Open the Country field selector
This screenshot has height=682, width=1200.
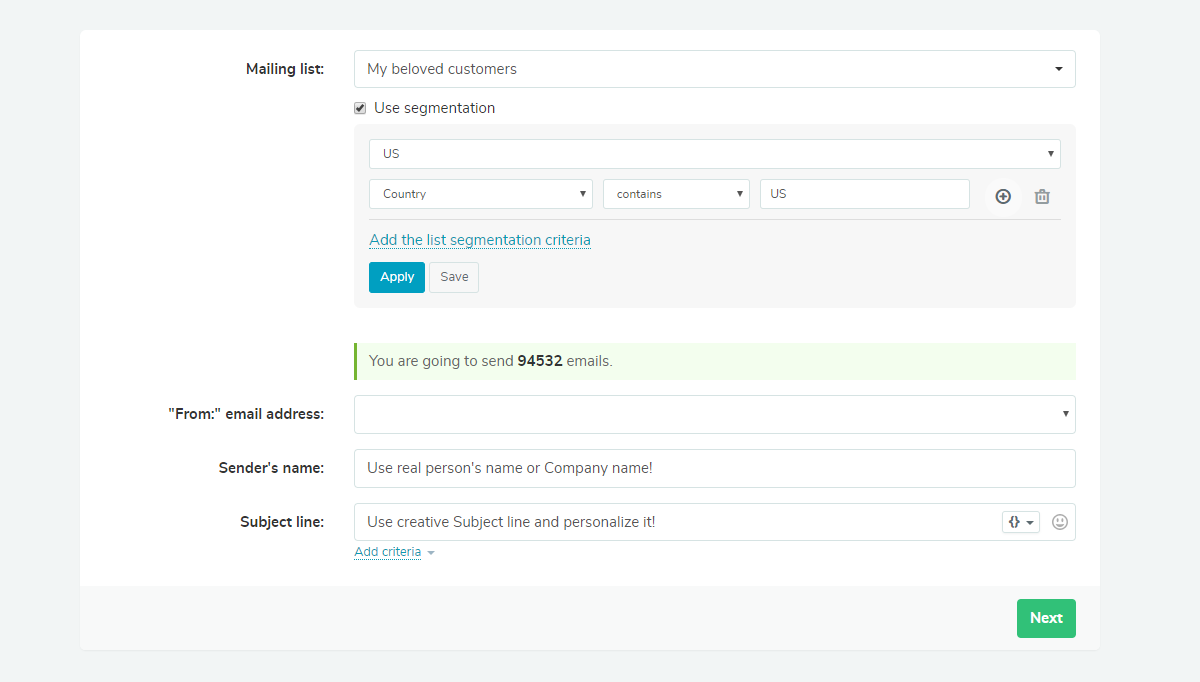pos(480,194)
